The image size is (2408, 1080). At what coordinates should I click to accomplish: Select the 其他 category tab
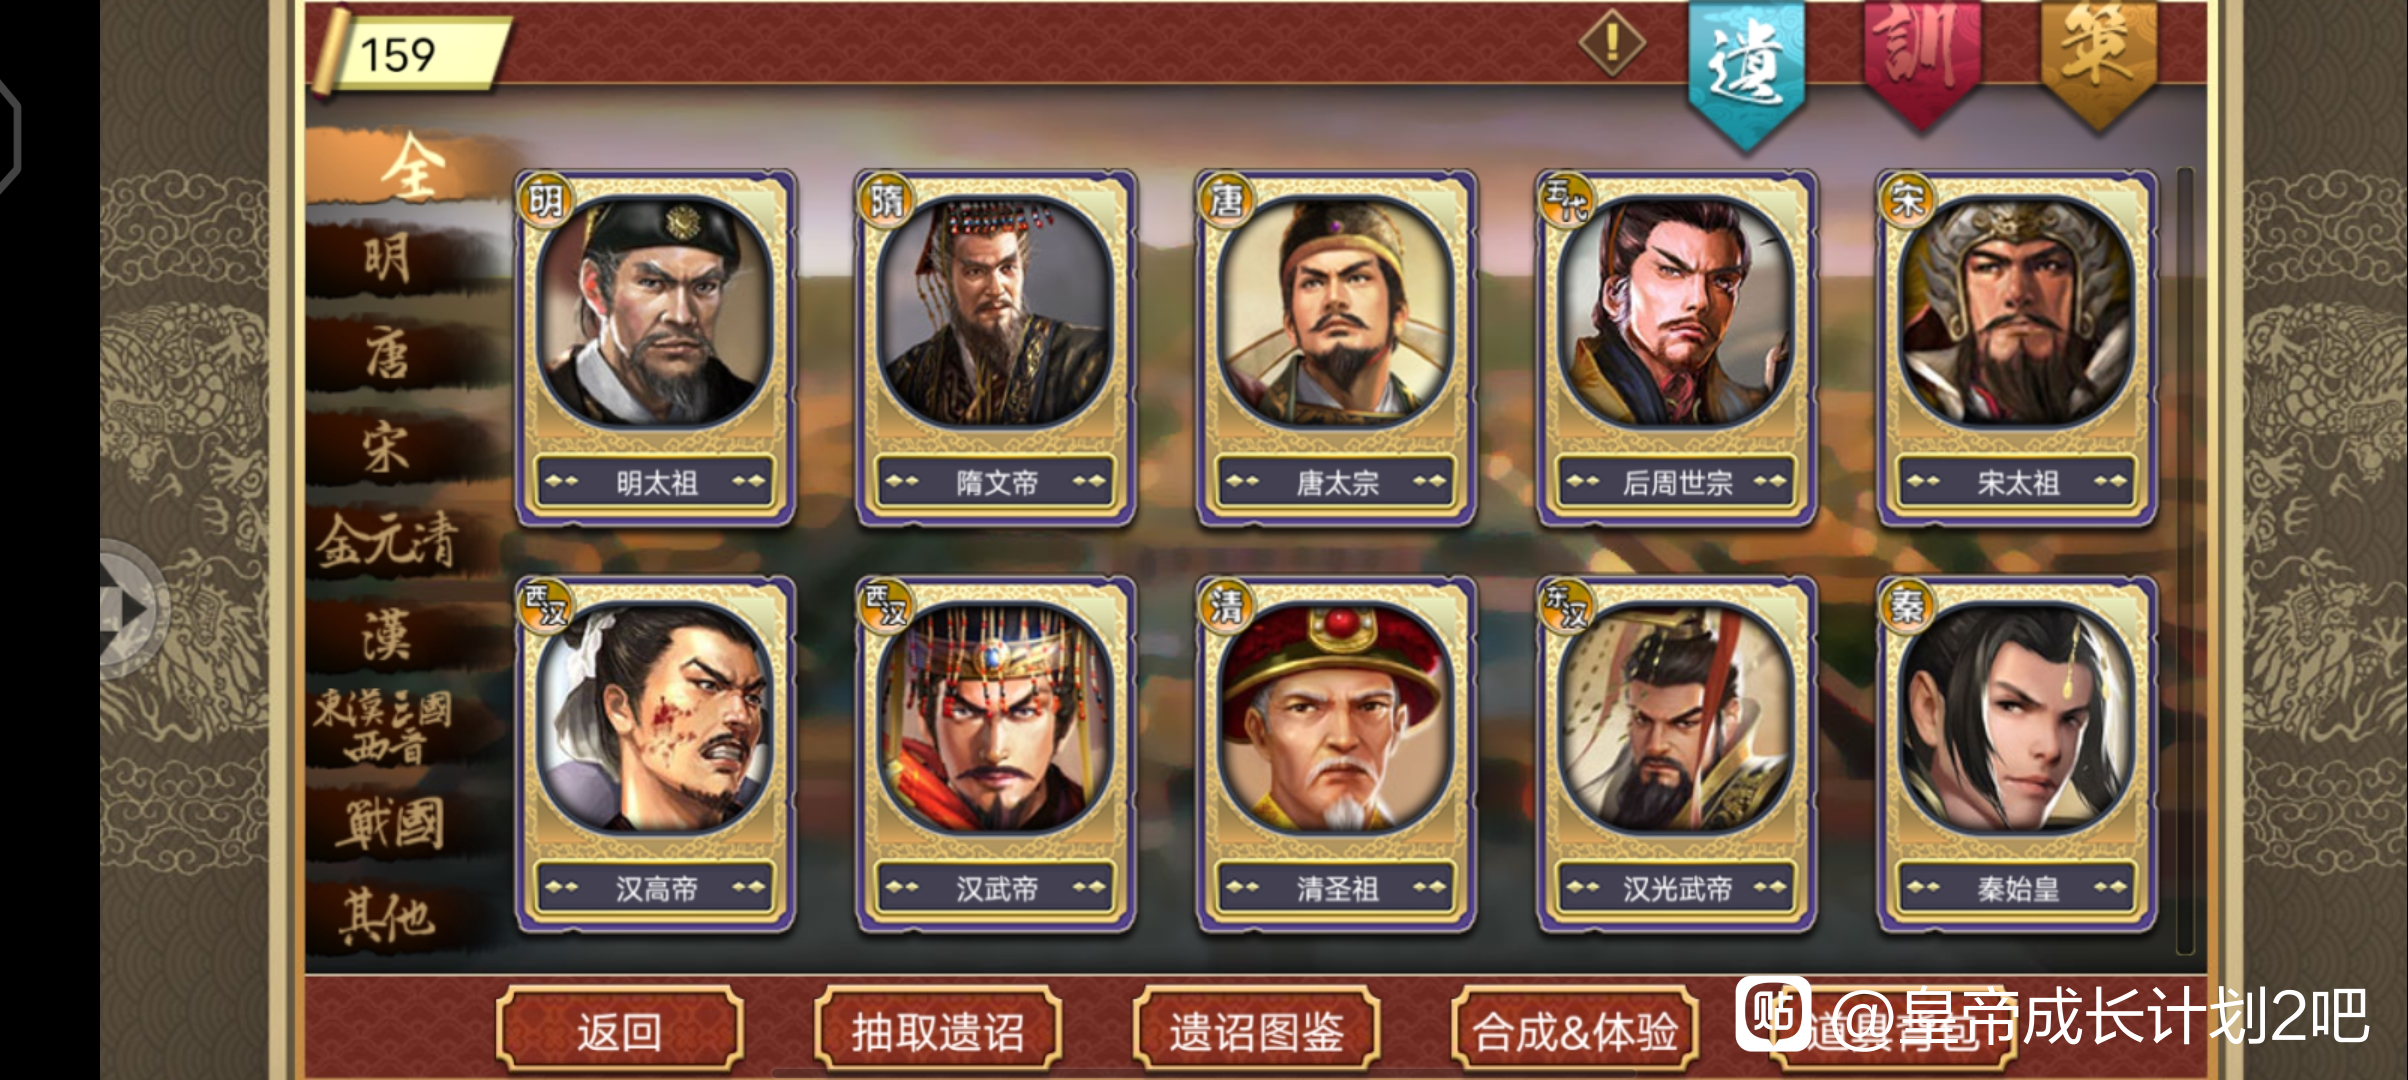pos(388,917)
